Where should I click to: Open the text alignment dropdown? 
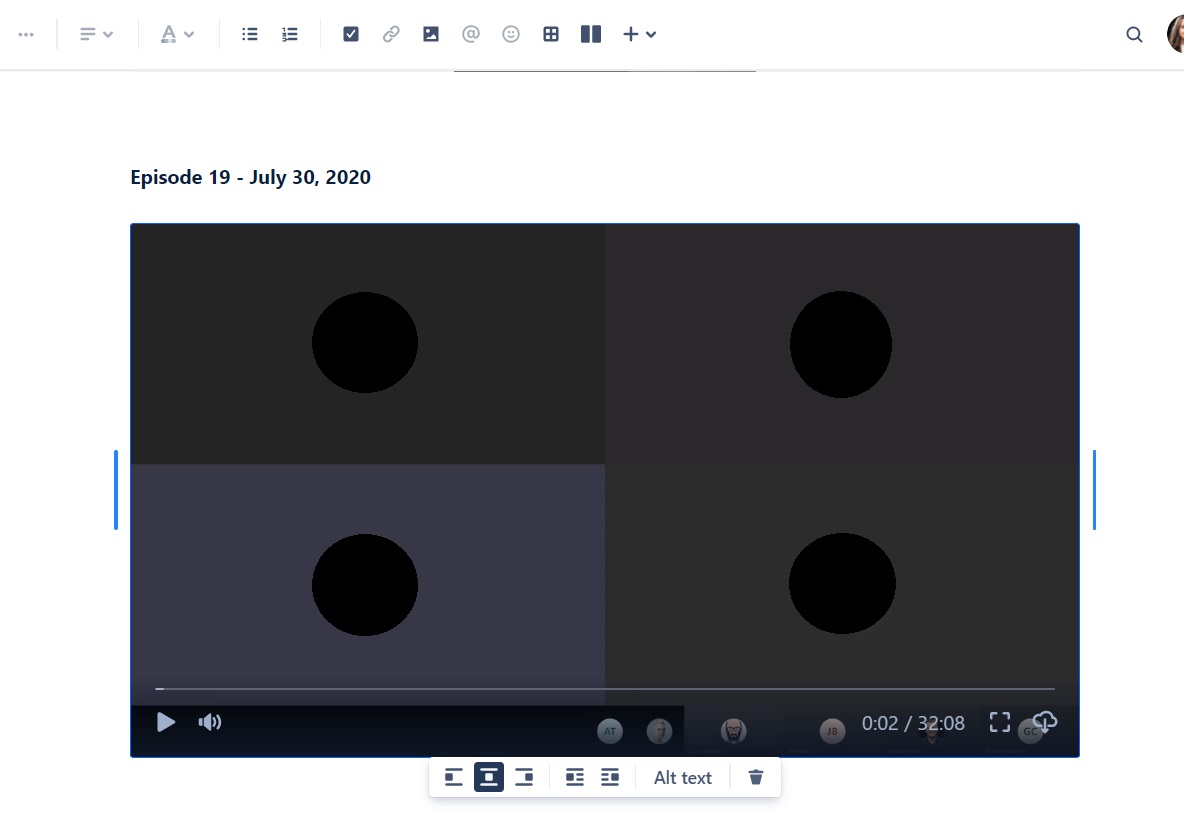96,34
